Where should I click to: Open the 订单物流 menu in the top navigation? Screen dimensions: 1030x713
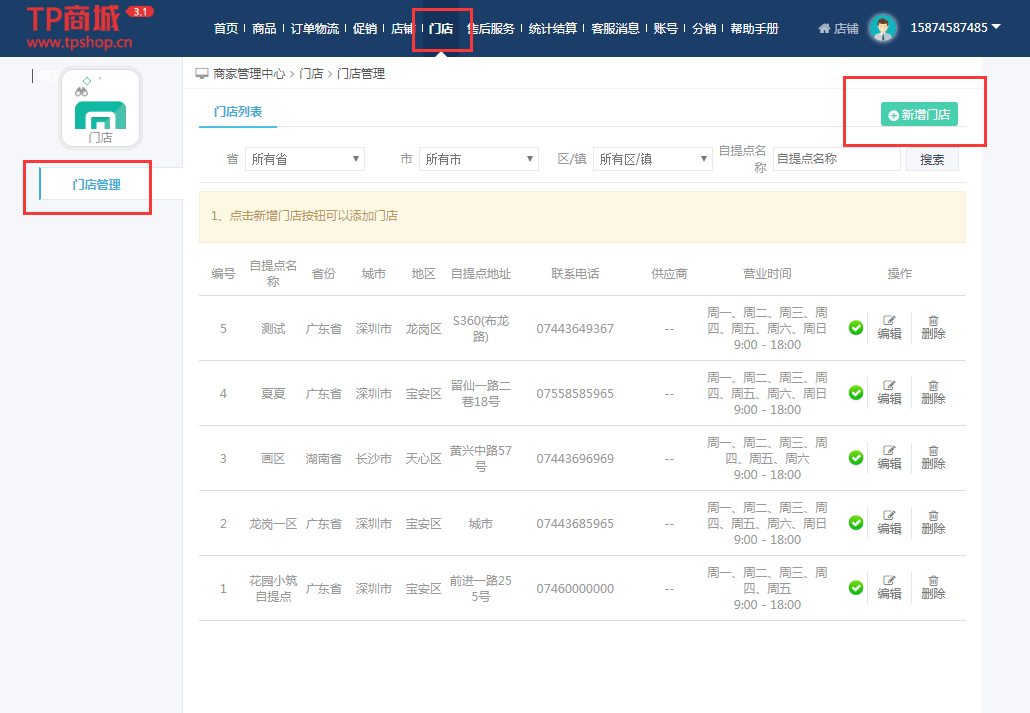[314, 28]
